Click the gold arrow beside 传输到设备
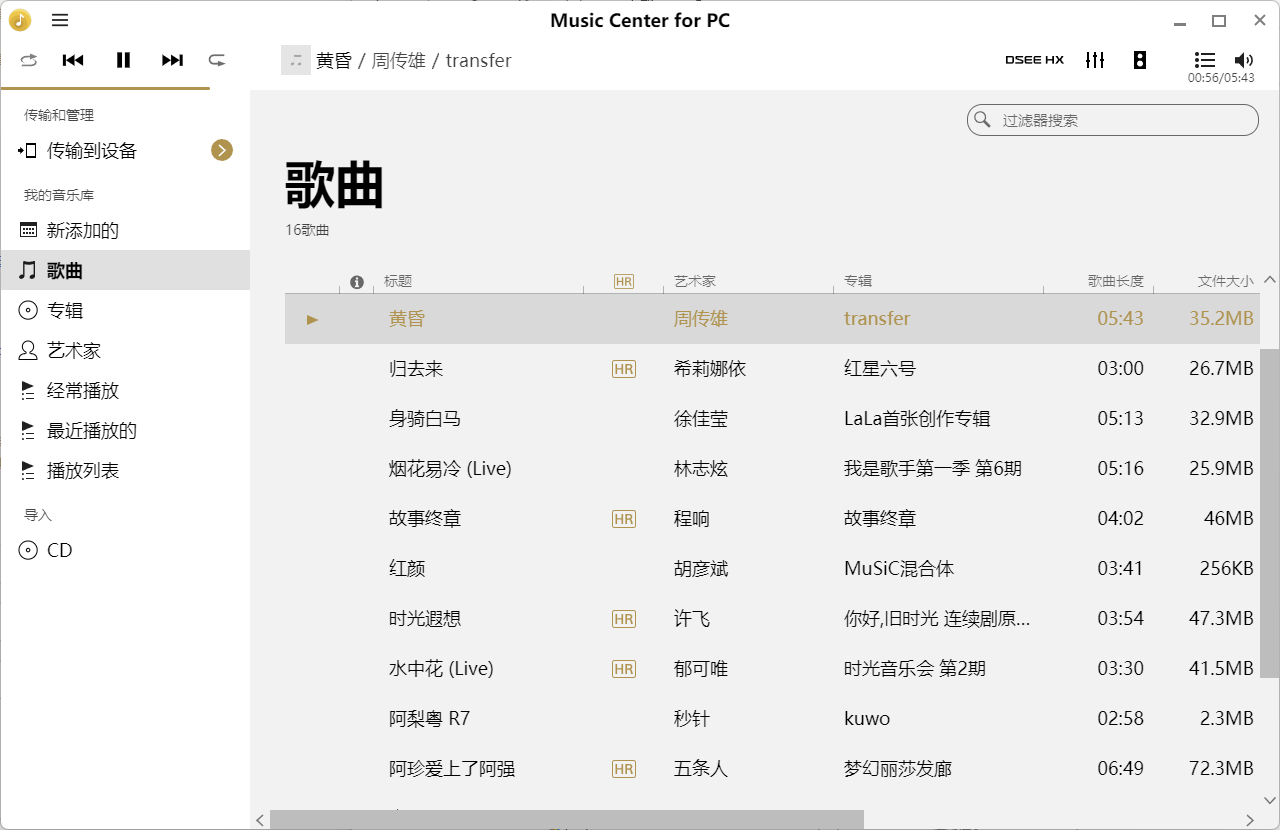 [222, 150]
